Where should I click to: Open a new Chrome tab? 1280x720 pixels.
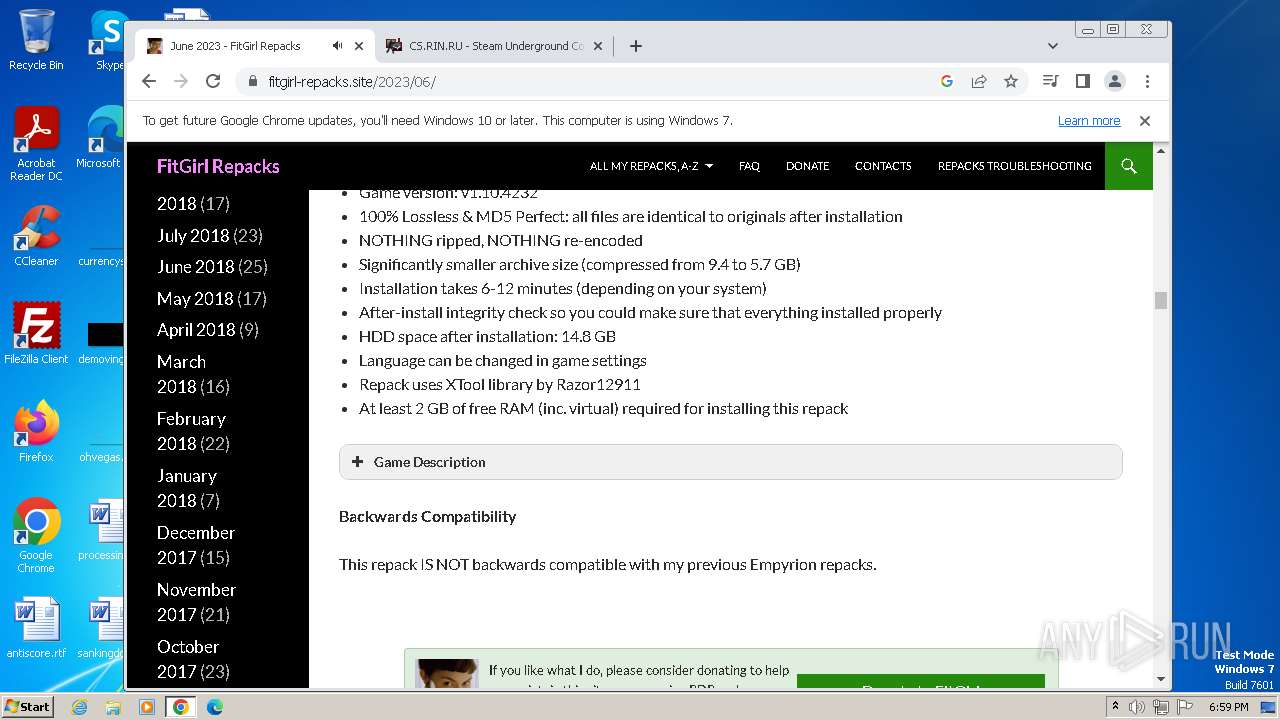[636, 46]
